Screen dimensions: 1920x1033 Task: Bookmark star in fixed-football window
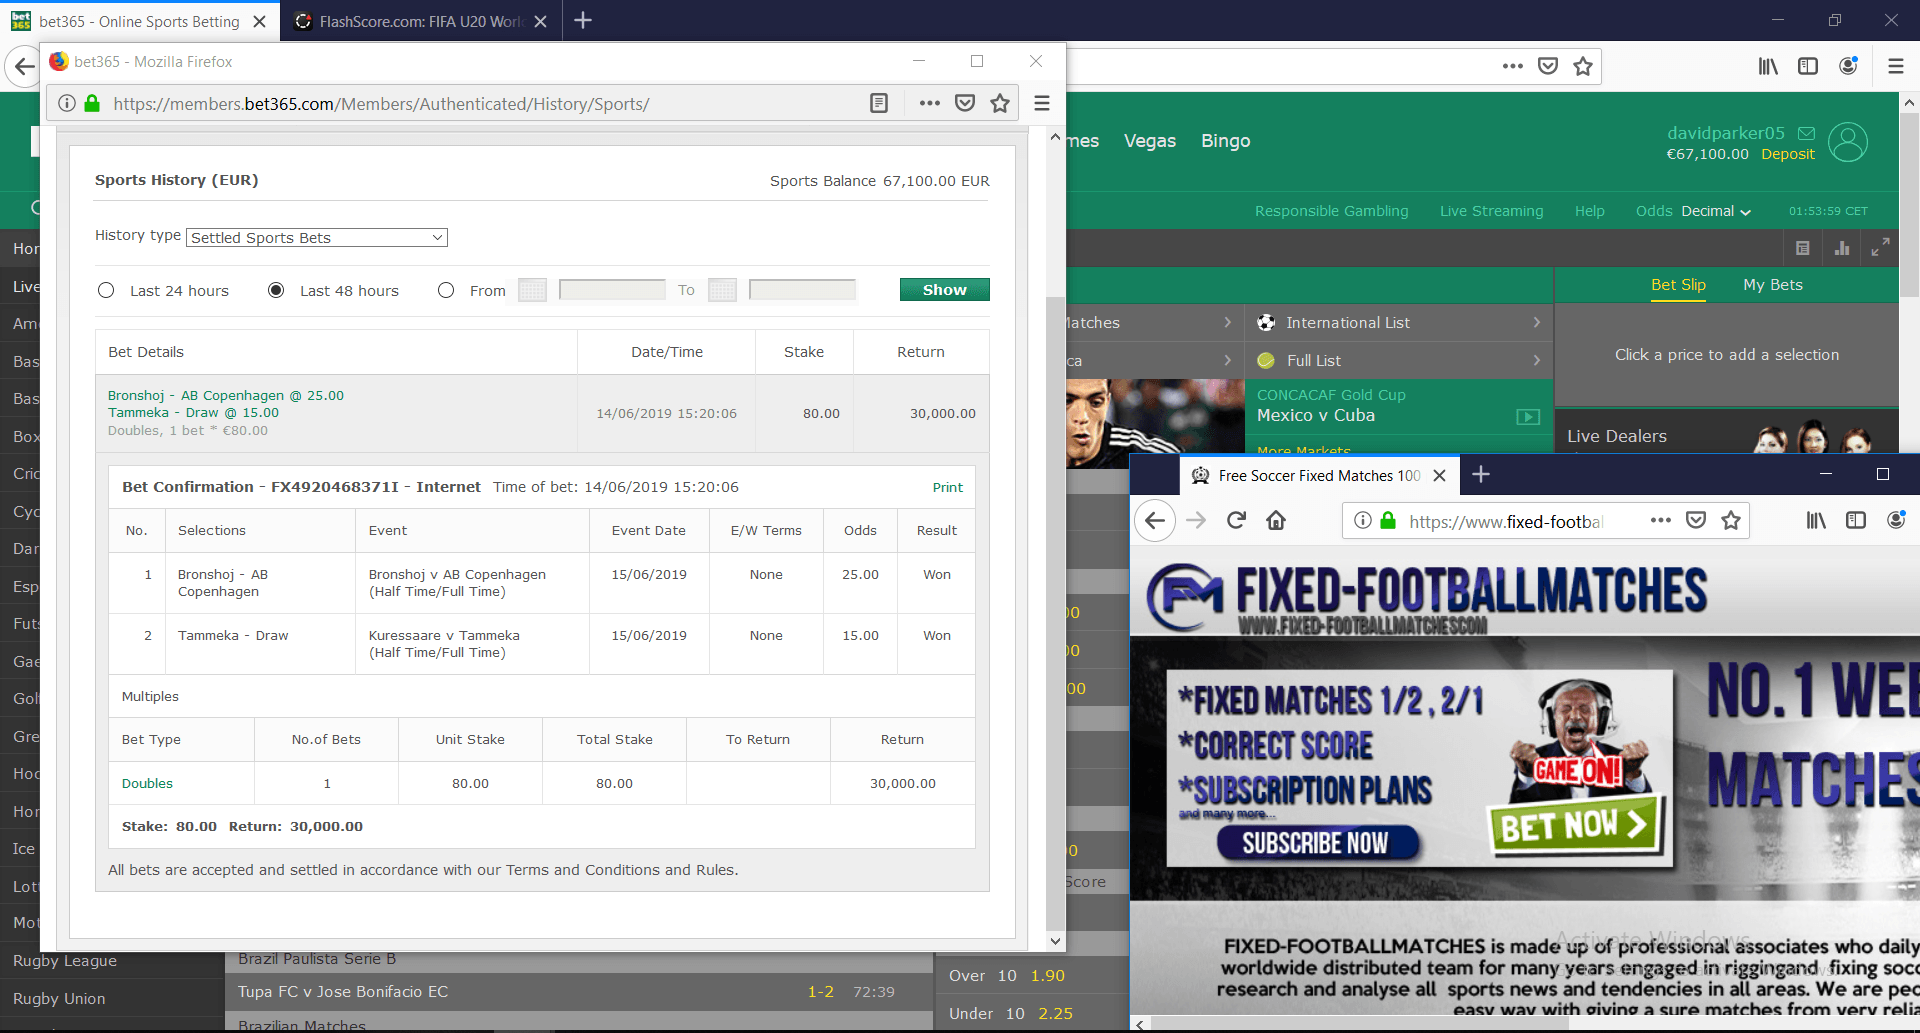1731,520
